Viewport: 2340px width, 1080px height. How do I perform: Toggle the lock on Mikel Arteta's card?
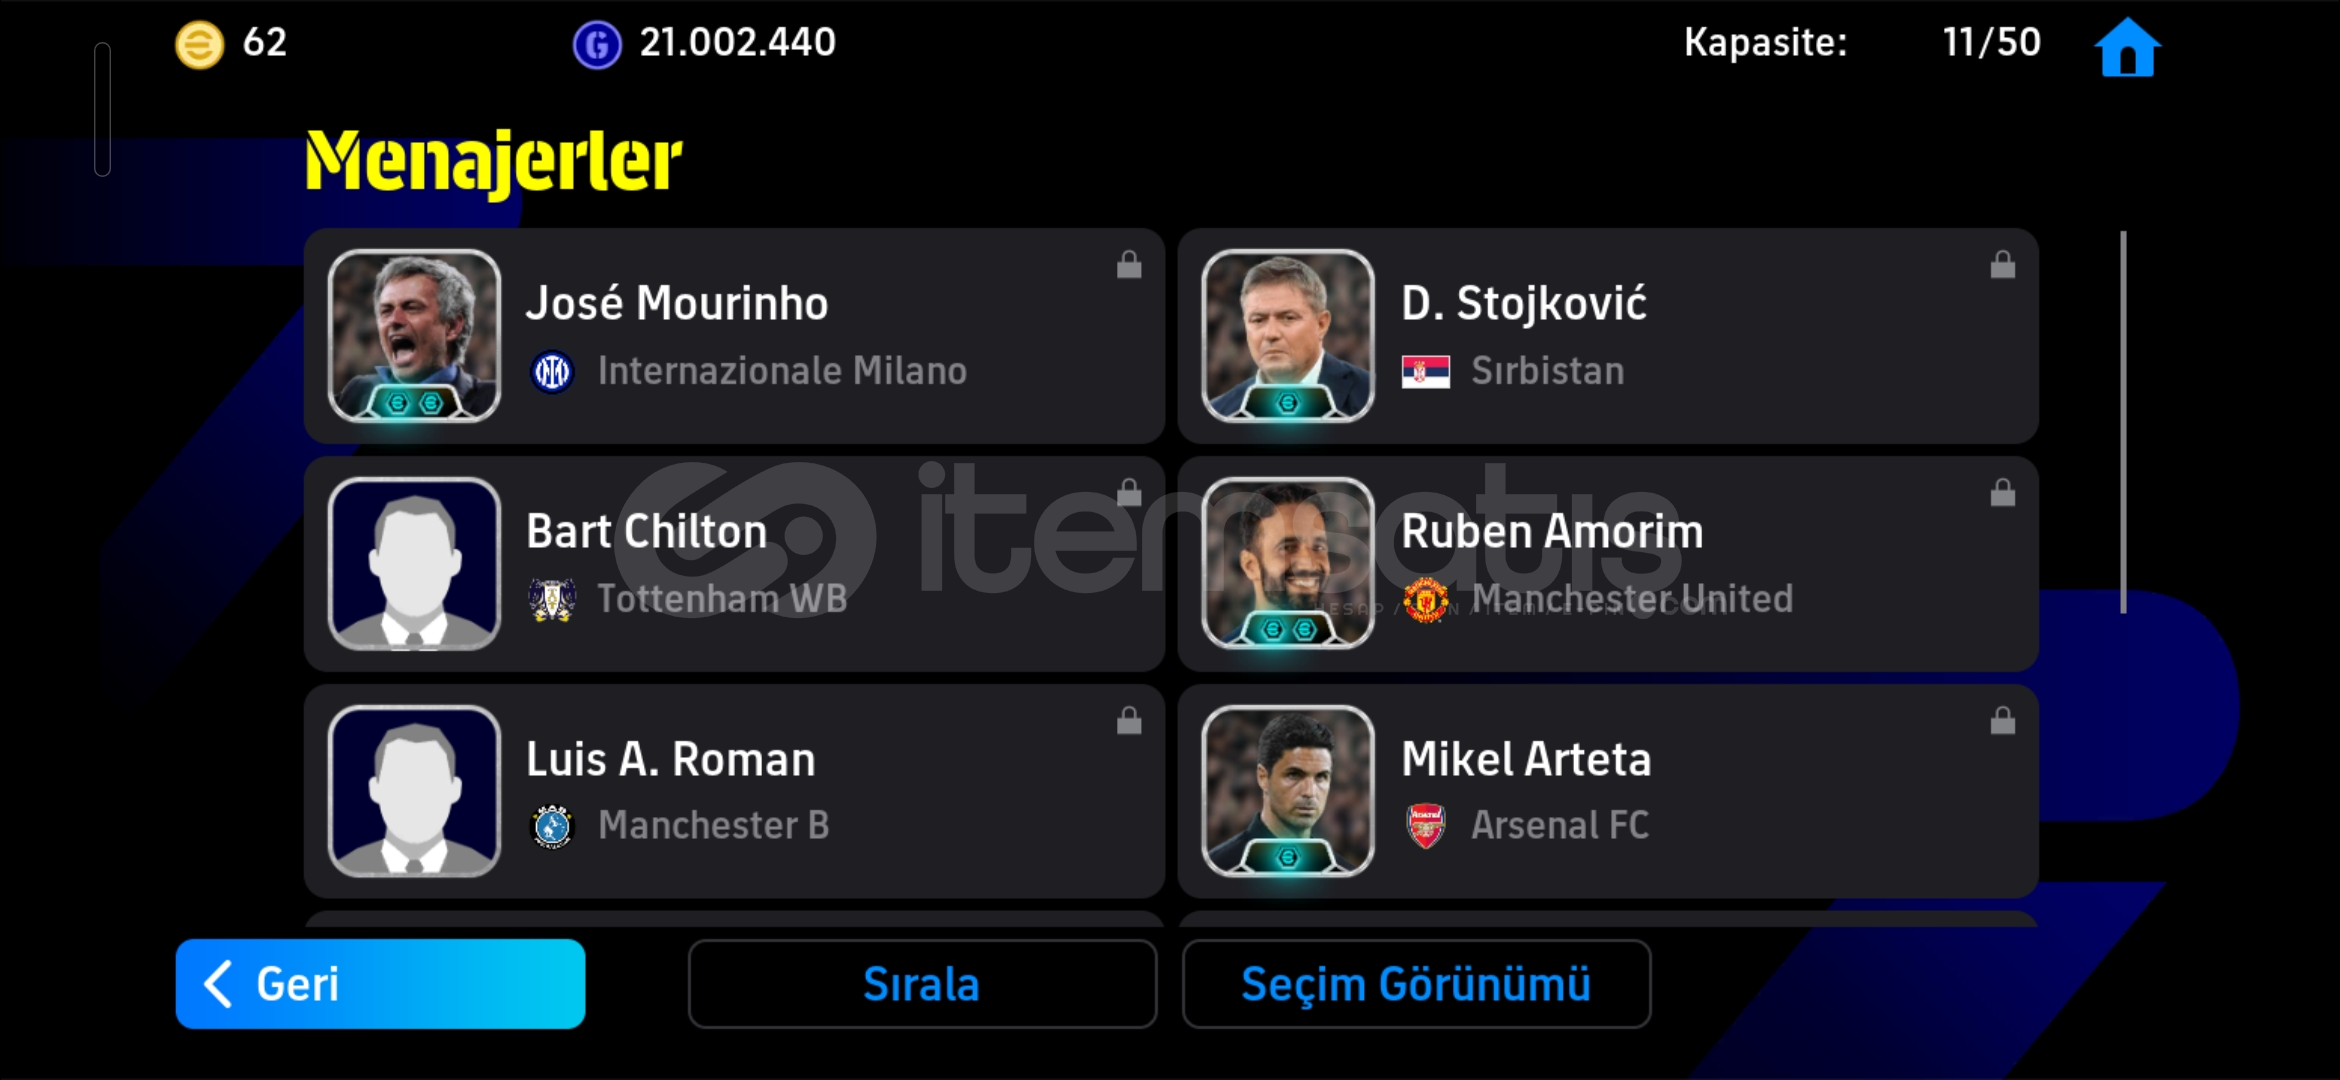point(2002,721)
